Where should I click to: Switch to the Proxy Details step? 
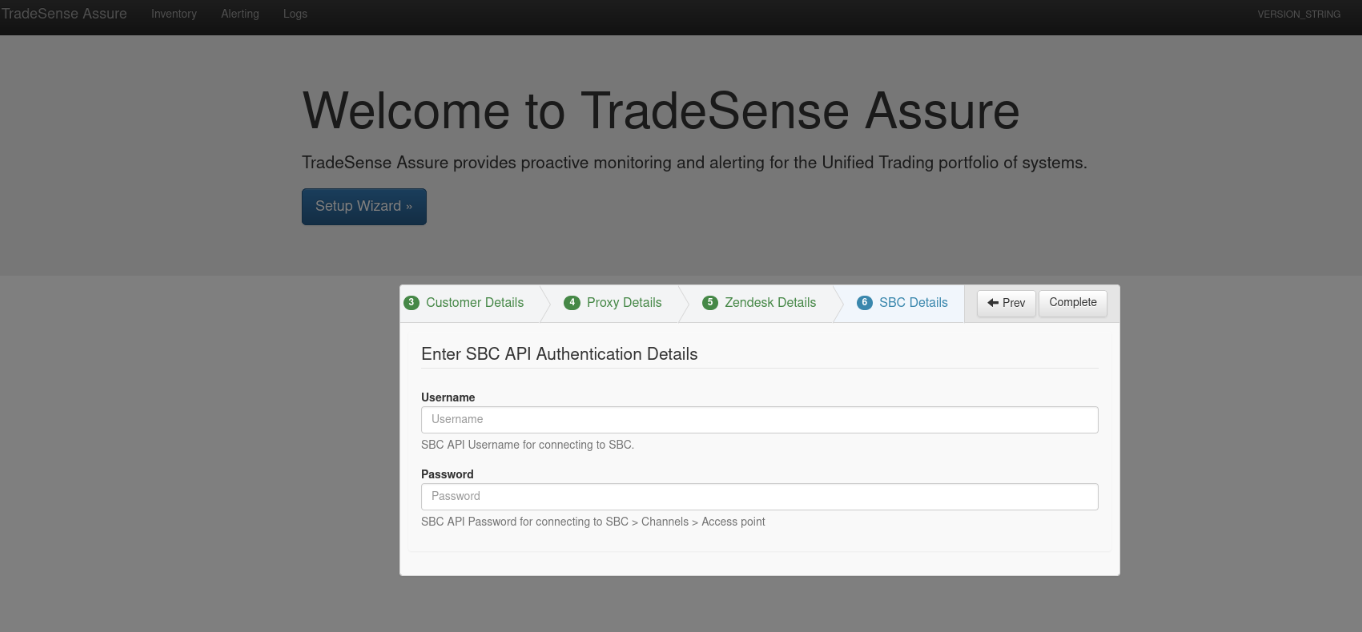click(x=624, y=302)
